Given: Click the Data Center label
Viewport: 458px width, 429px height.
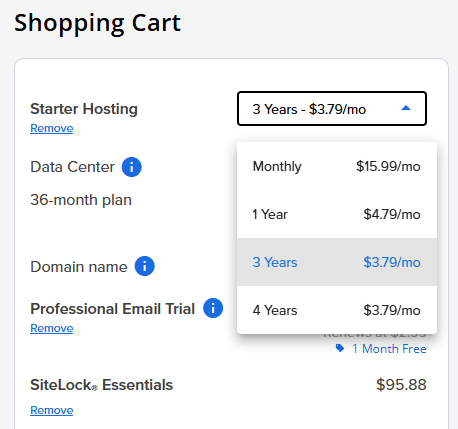Looking at the screenshot, I should tap(72, 167).
